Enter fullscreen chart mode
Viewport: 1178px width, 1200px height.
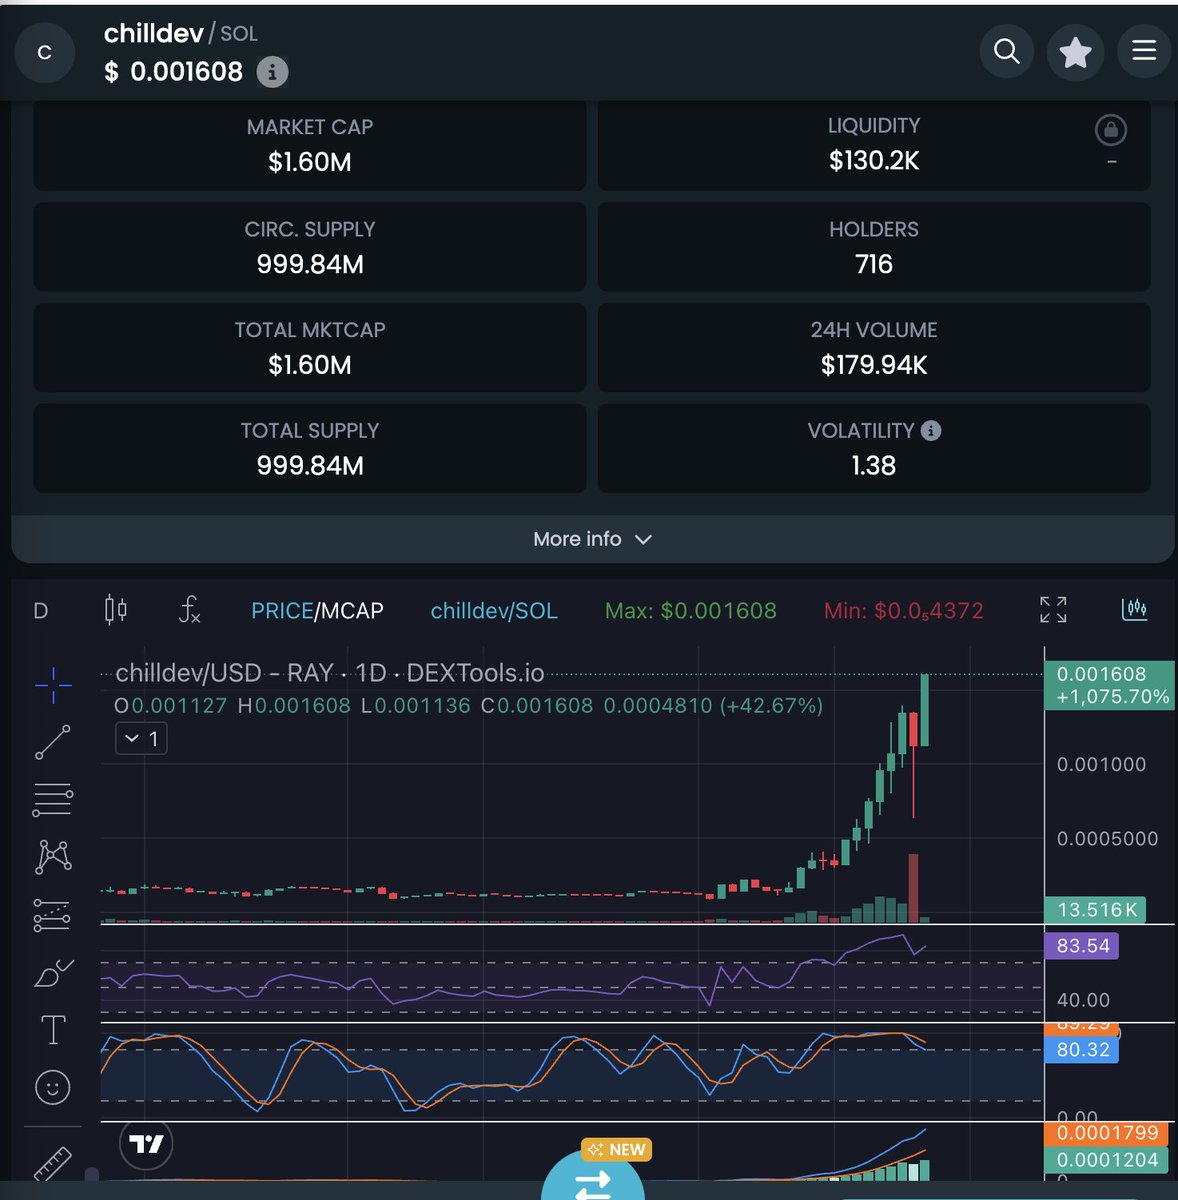1053,610
